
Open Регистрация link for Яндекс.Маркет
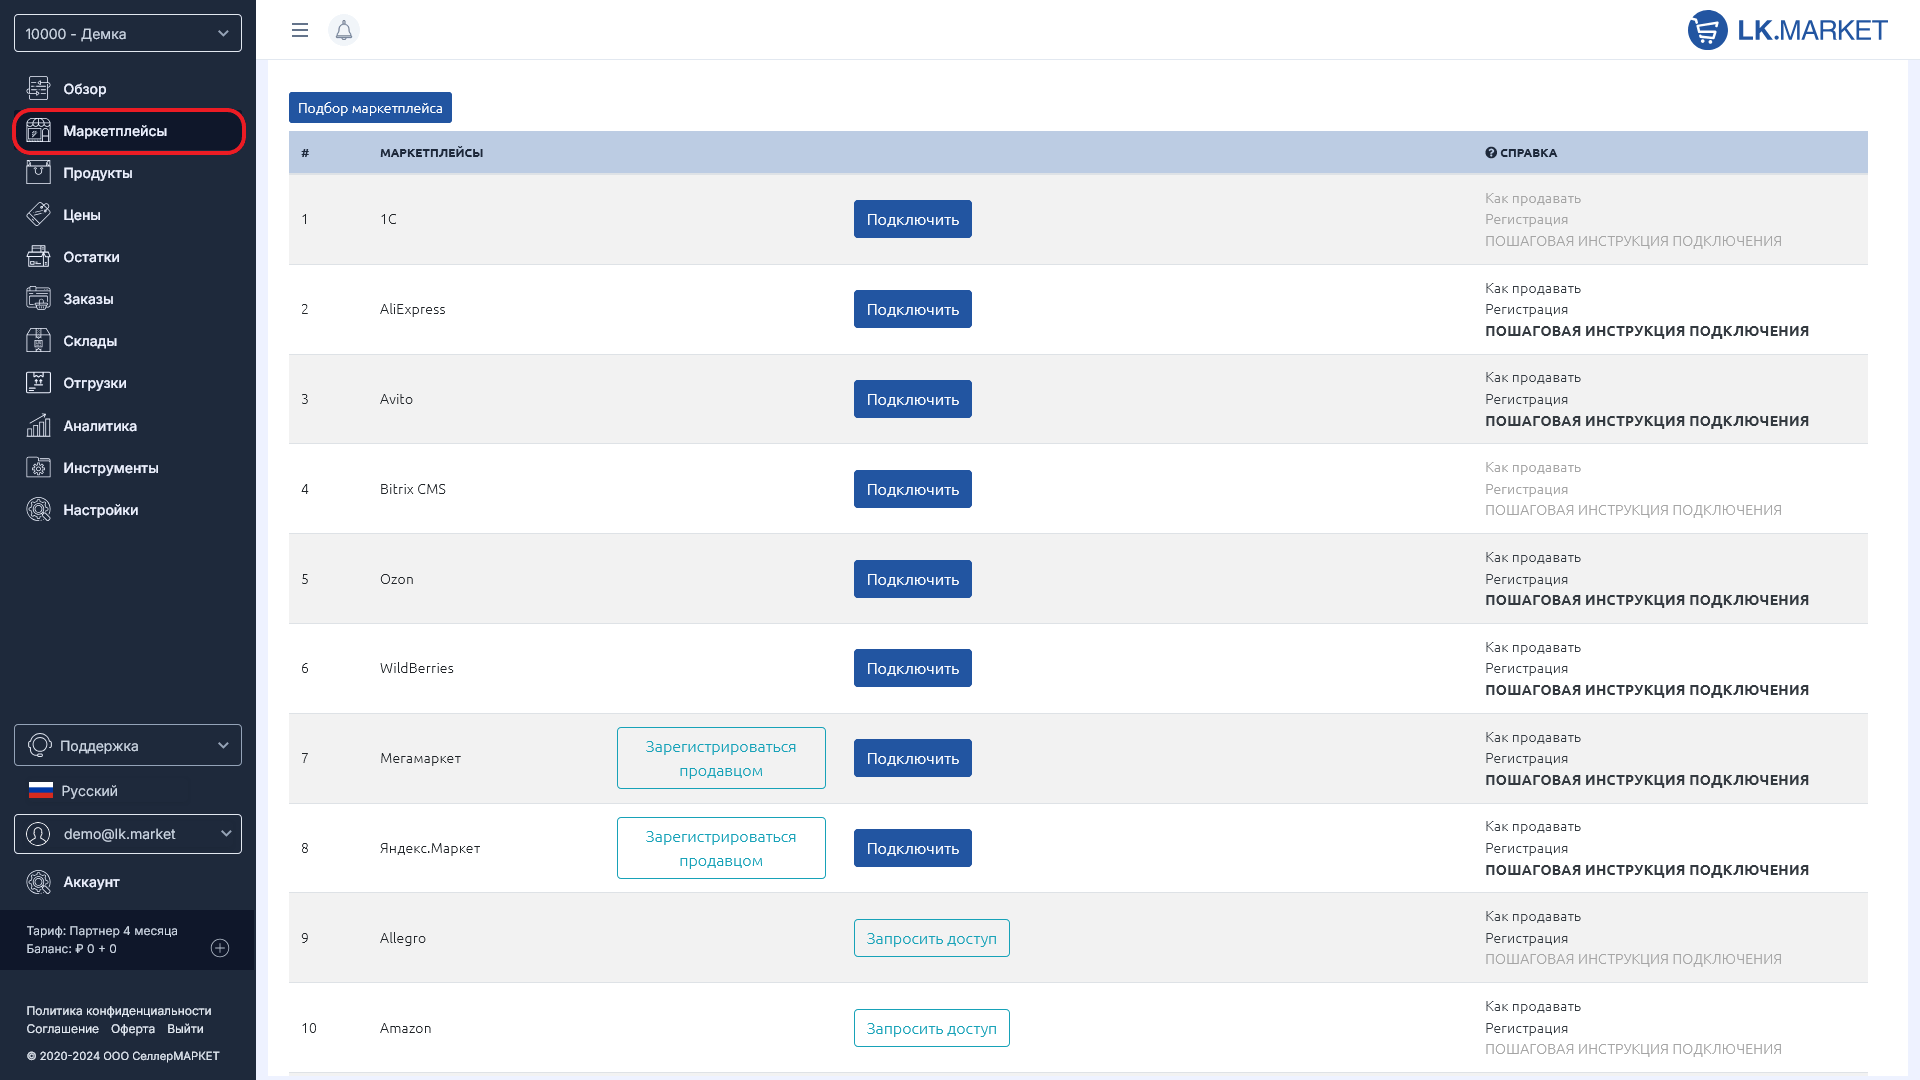[x=1526, y=848]
